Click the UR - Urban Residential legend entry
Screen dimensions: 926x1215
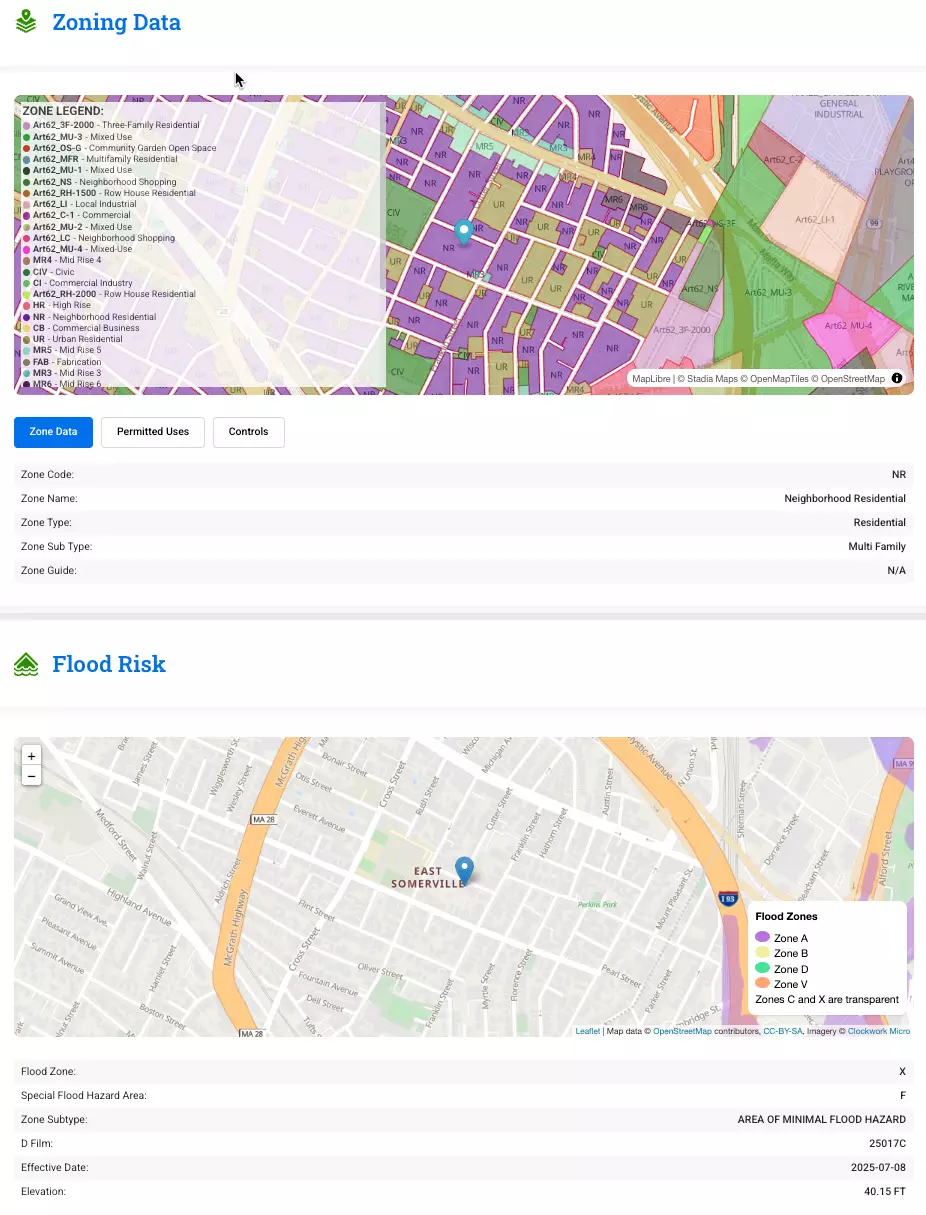click(80, 339)
